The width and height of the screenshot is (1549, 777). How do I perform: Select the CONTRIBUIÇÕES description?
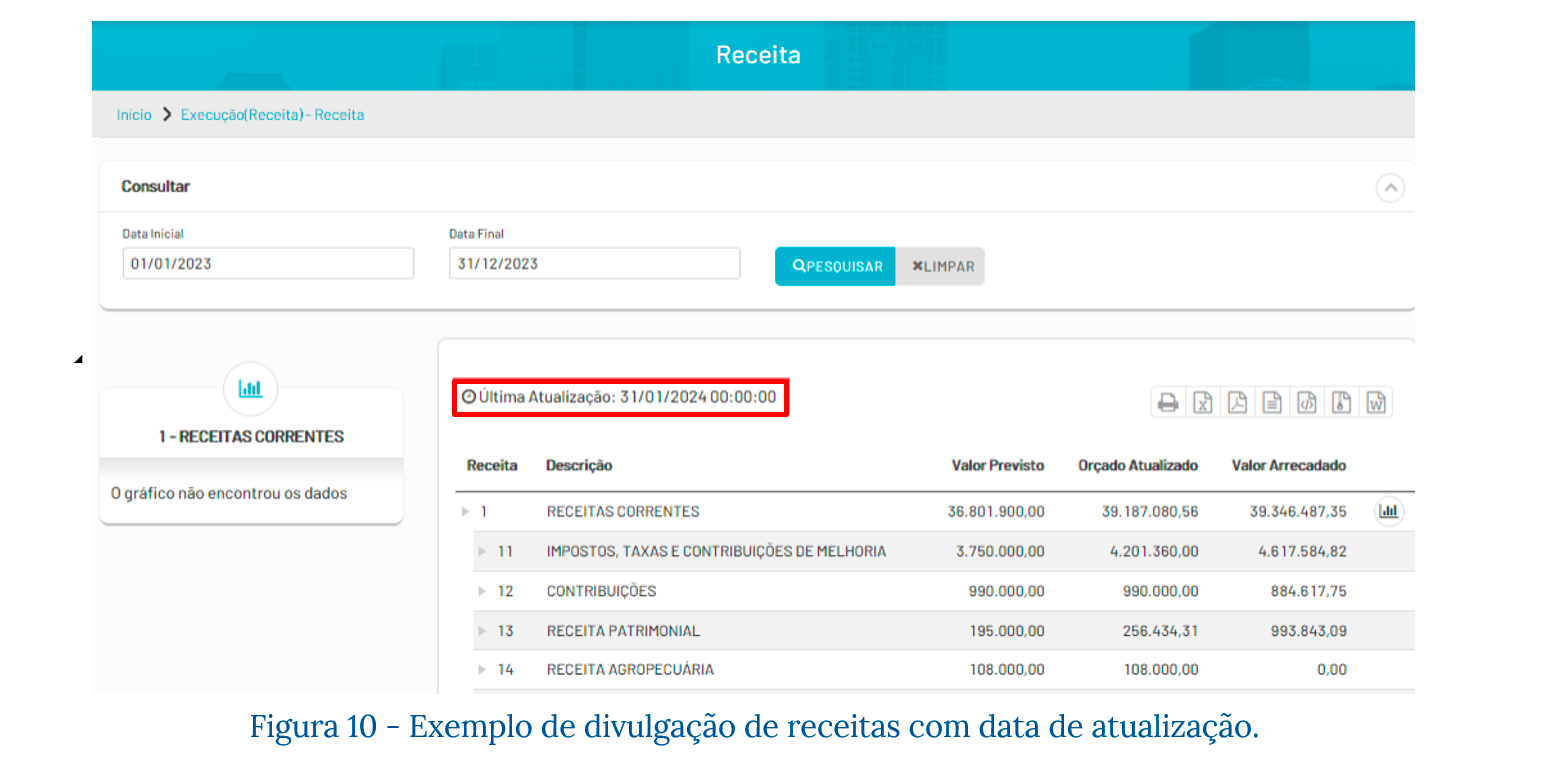pos(601,592)
